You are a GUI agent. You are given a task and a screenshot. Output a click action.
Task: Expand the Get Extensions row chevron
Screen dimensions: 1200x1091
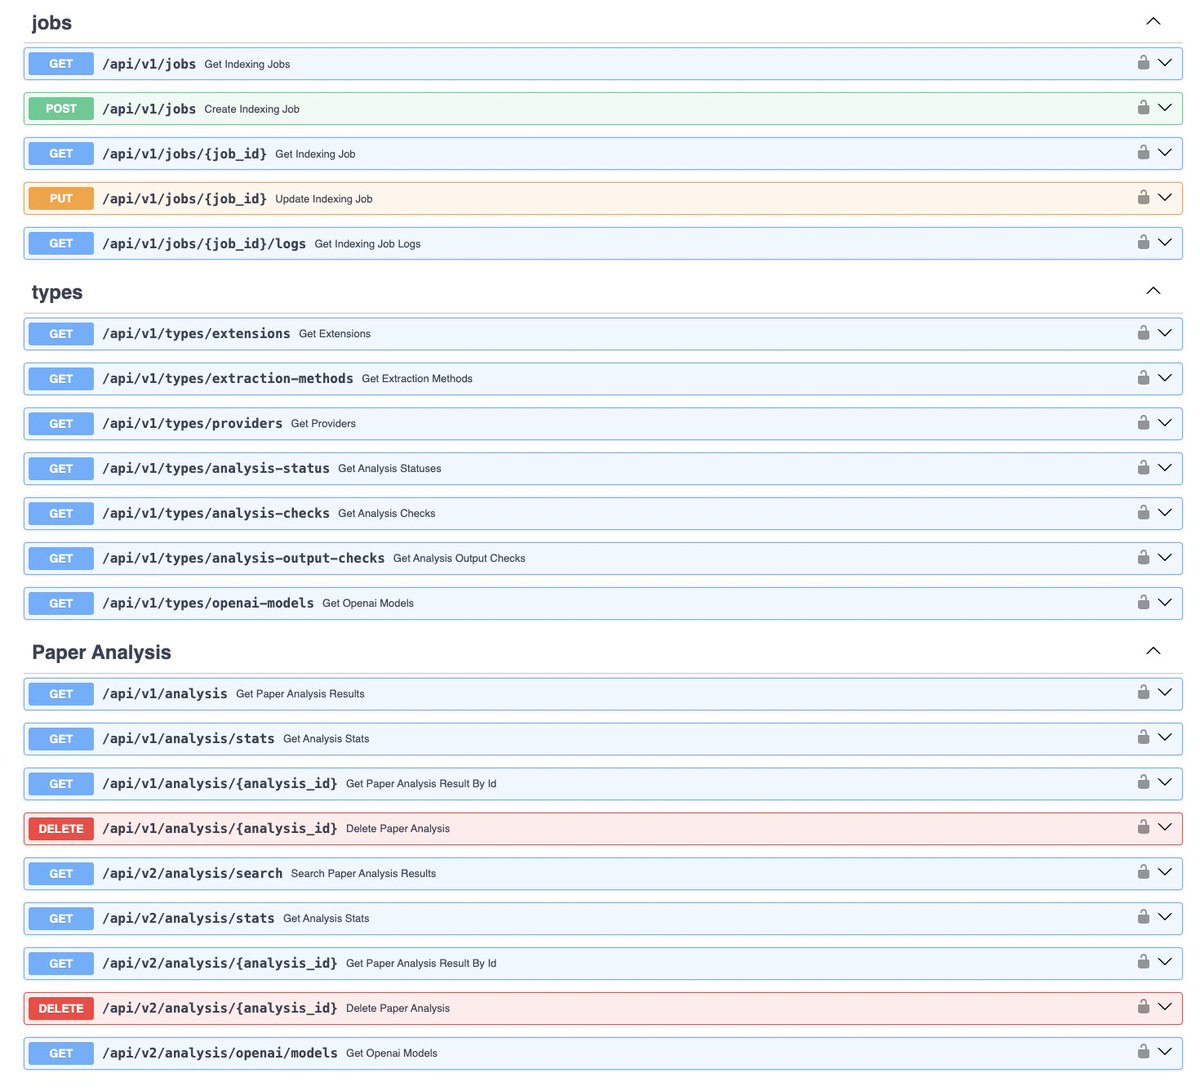pyautogui.click(x=1165, y=333)
